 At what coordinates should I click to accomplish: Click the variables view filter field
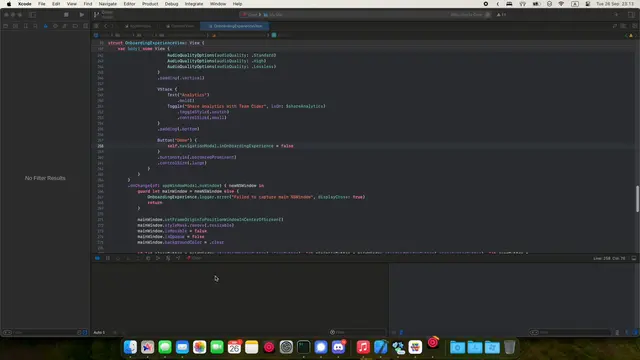coord(357,332)
